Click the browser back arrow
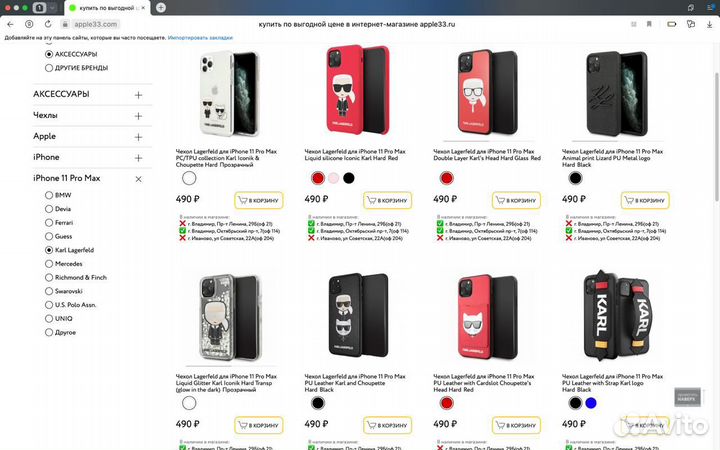720x450 pixels. [10, 24]
